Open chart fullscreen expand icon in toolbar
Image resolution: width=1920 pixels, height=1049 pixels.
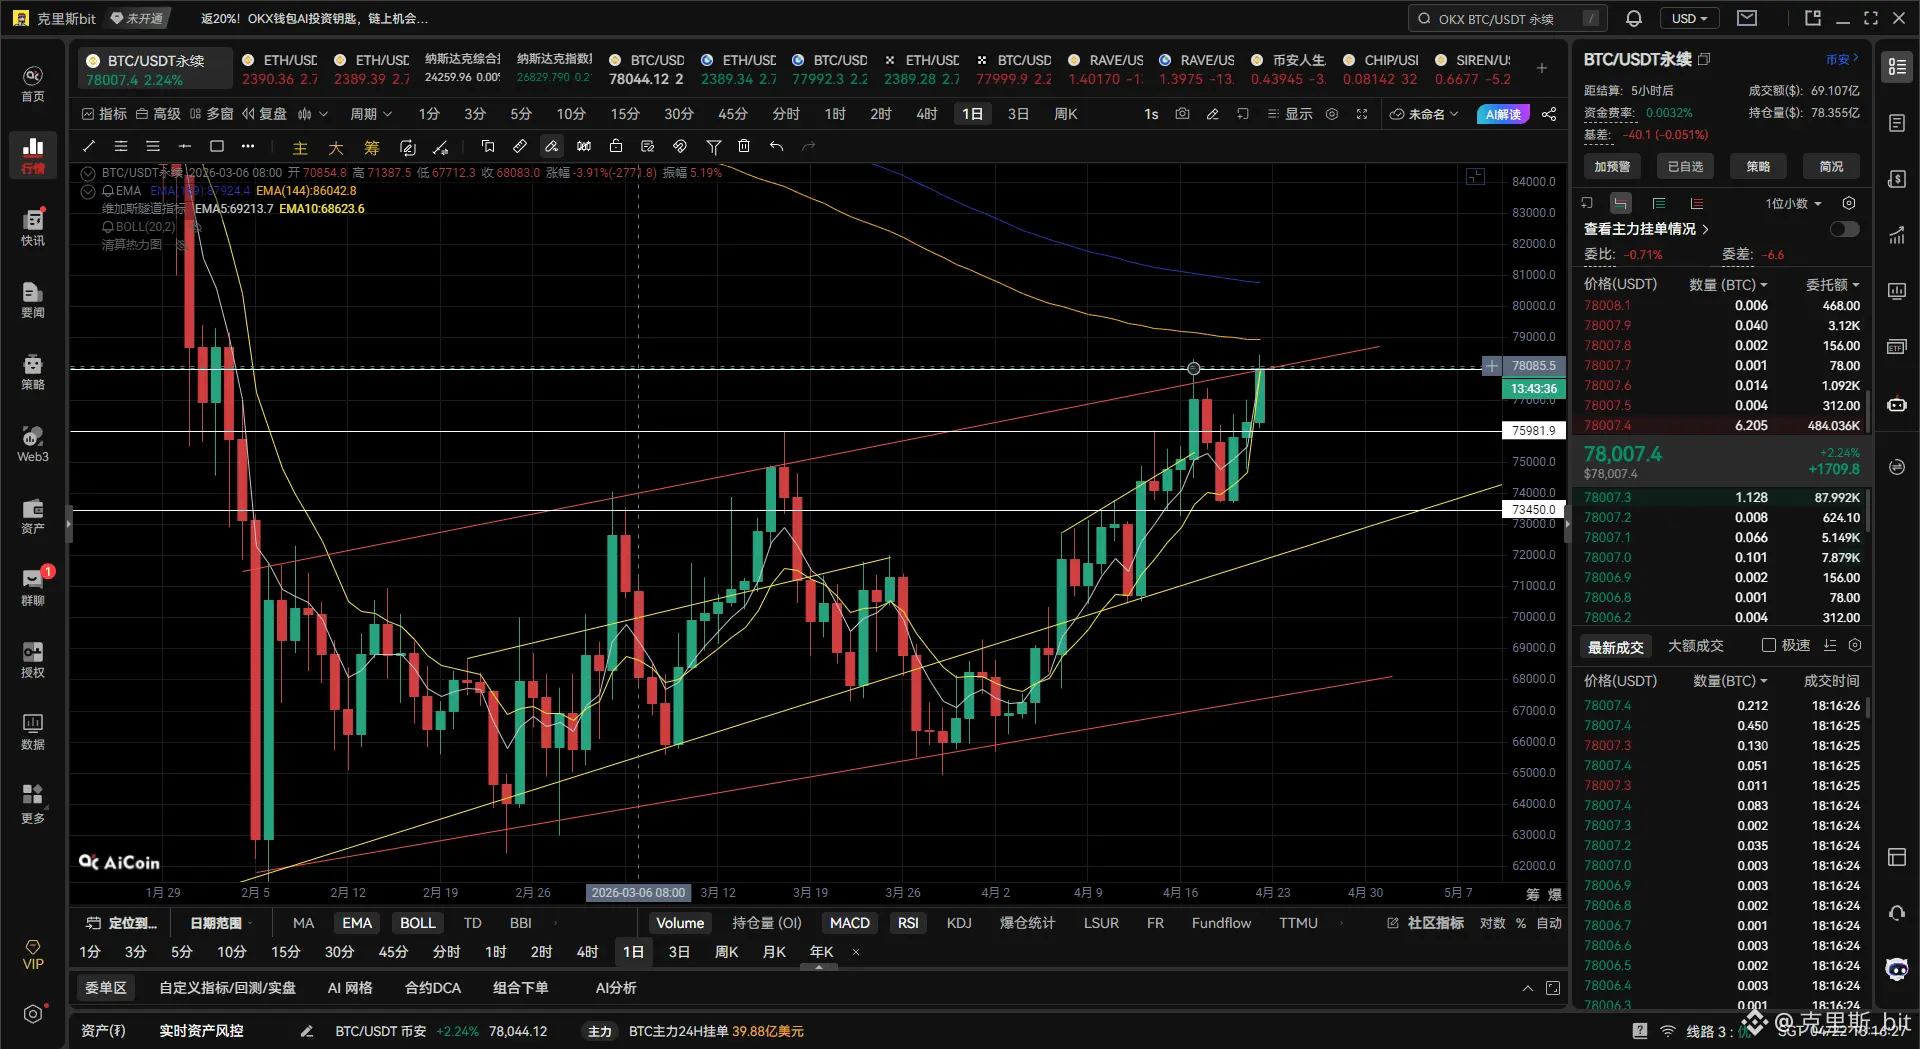1362,114
